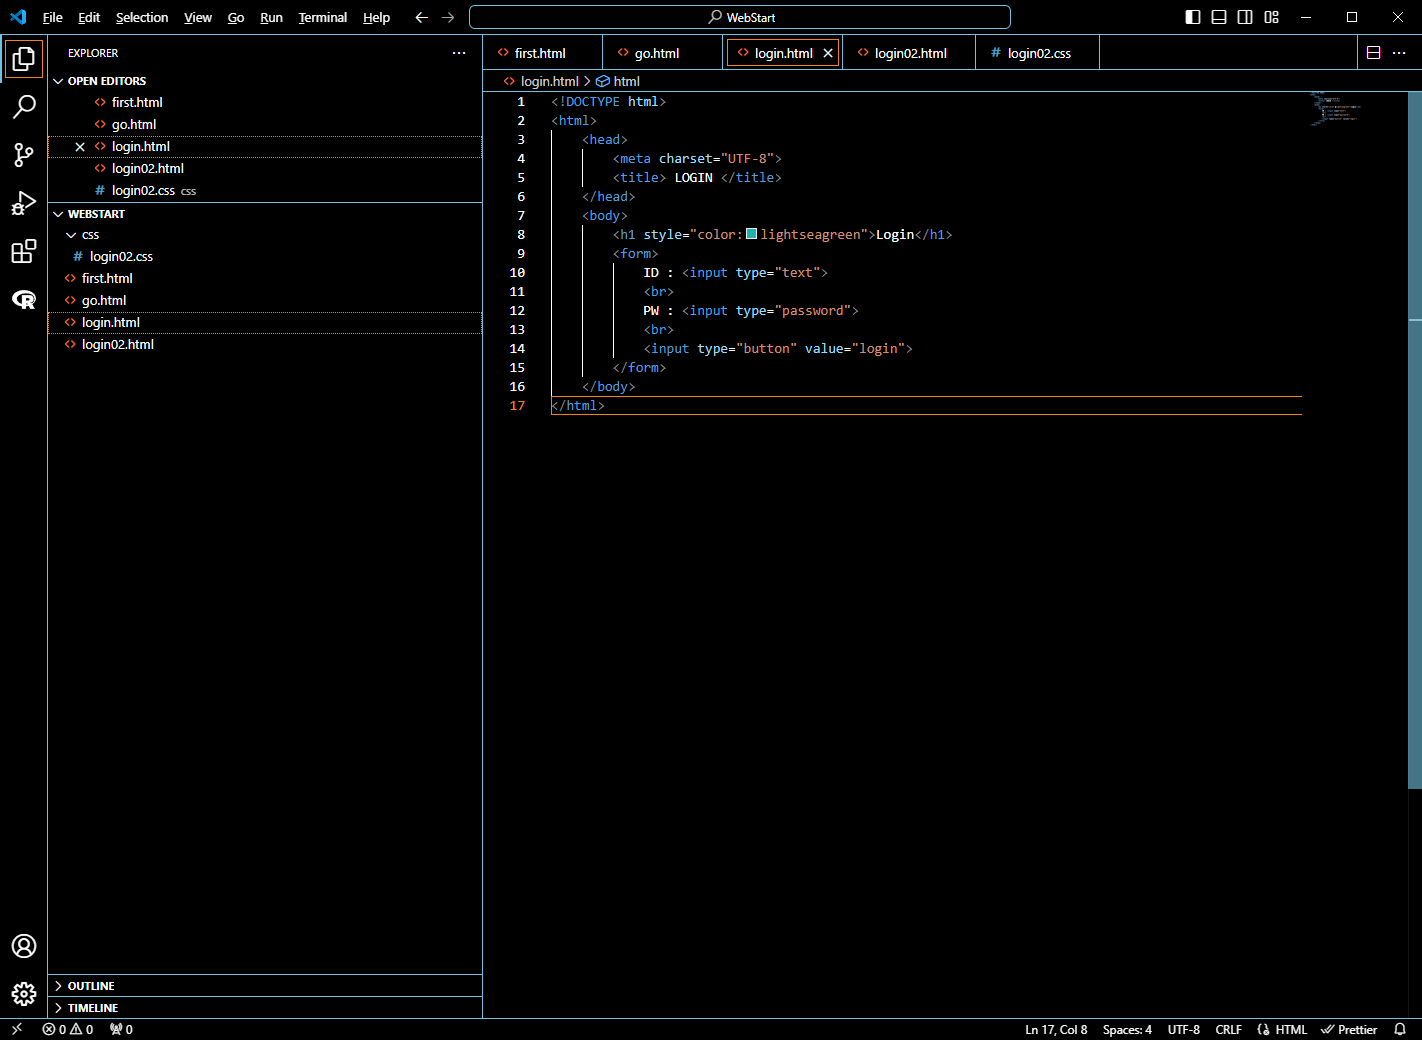
Task: Open the remote window indicator in status bar
Action: pos(17,1029)
